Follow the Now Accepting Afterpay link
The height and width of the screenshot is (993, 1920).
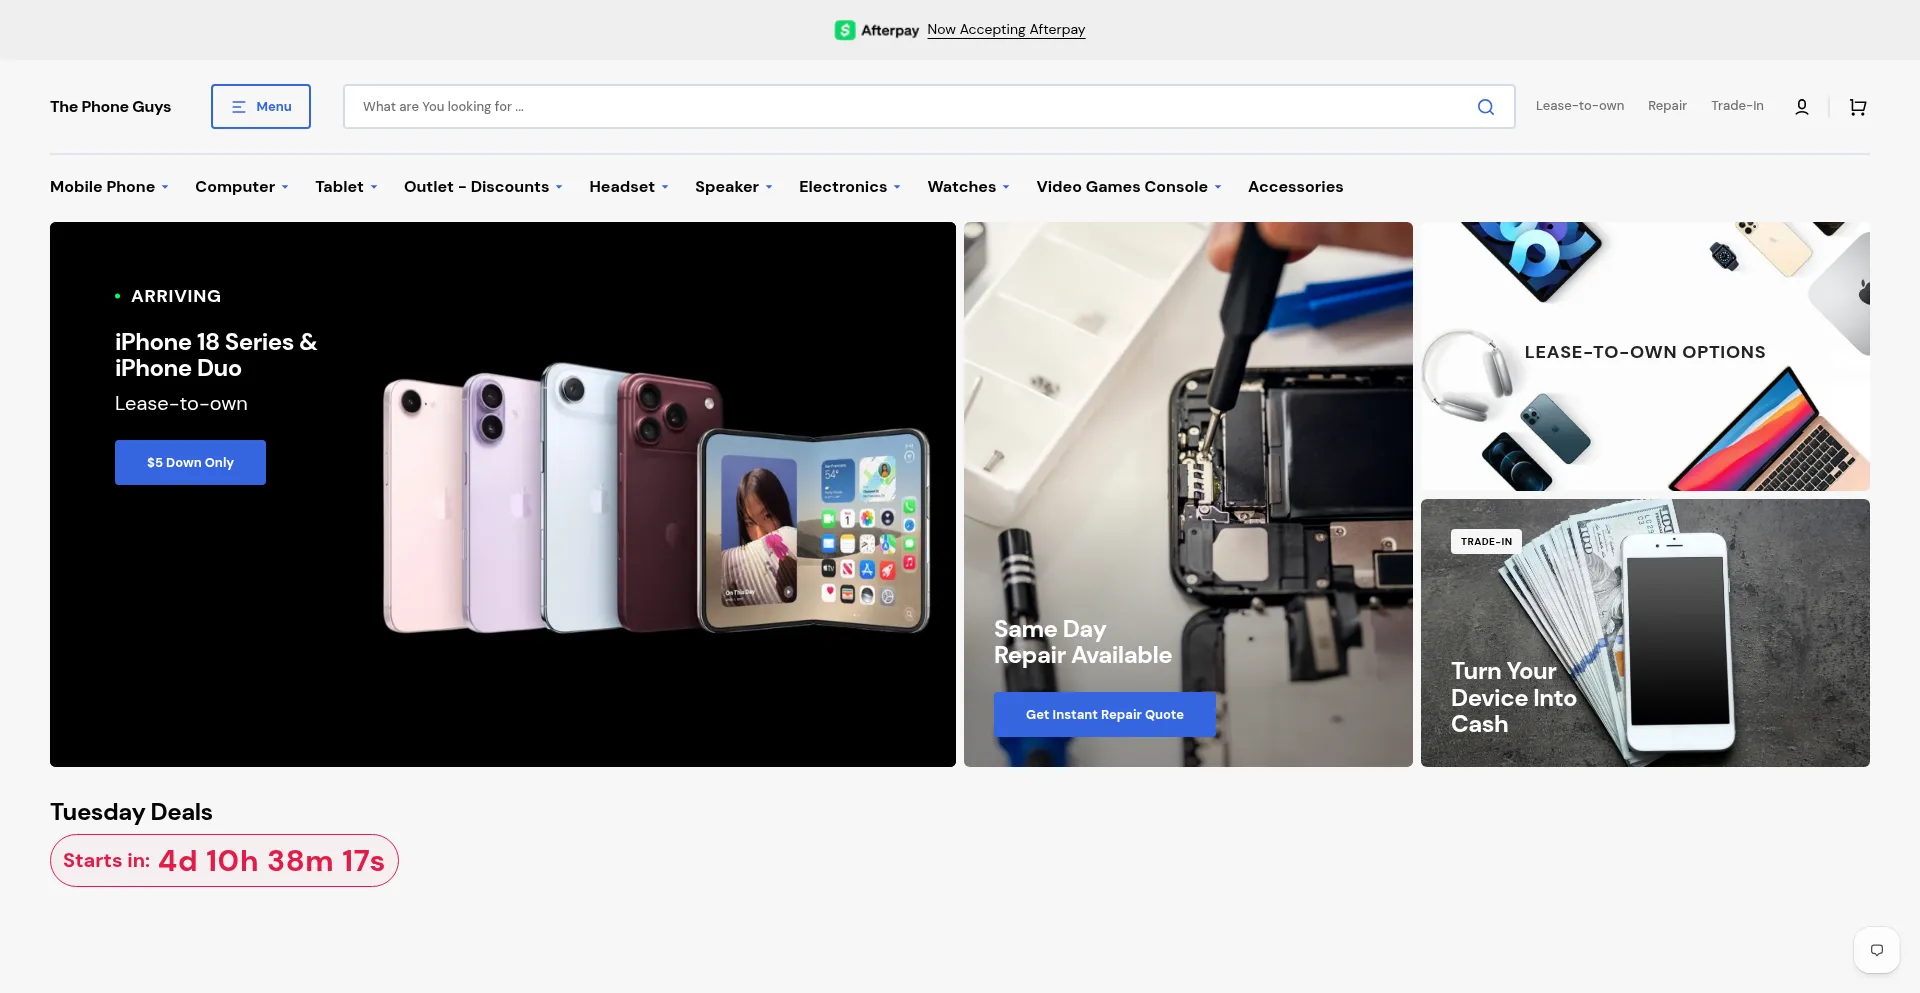(x=1006, y=30)
